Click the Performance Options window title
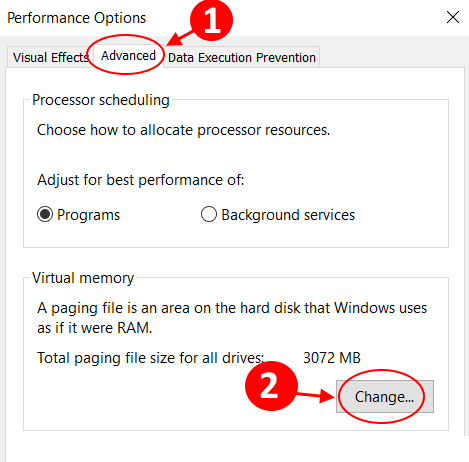Image resolution: width=469 pixels, height=462 pixels. (77, 18)
